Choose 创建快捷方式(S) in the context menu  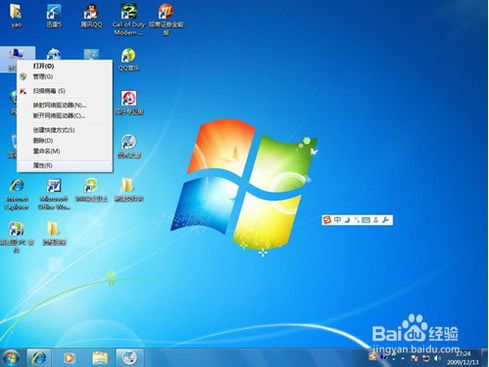tap(54, 130)
